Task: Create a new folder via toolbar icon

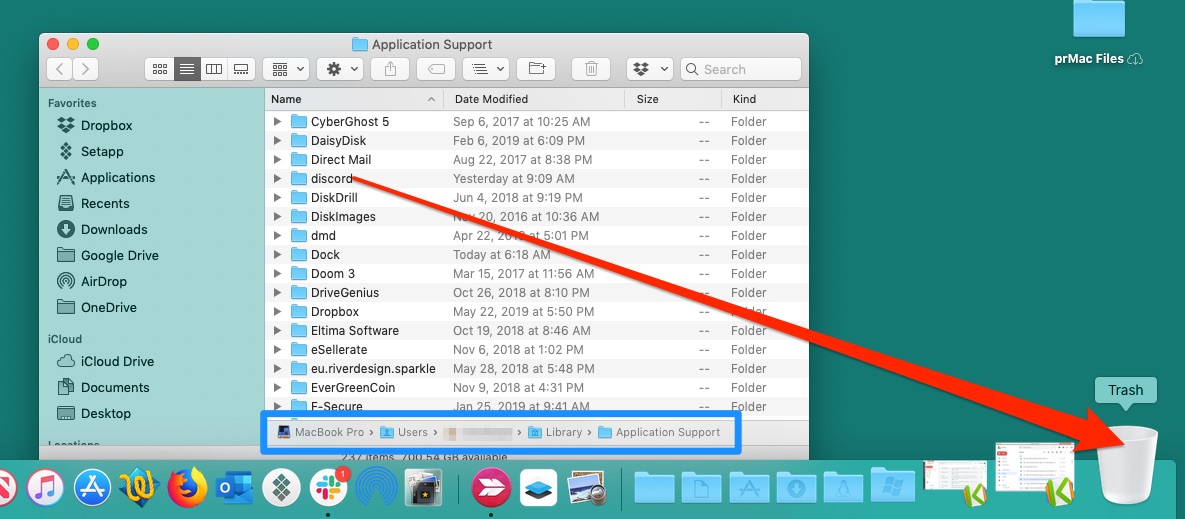Action: point(537,69)
